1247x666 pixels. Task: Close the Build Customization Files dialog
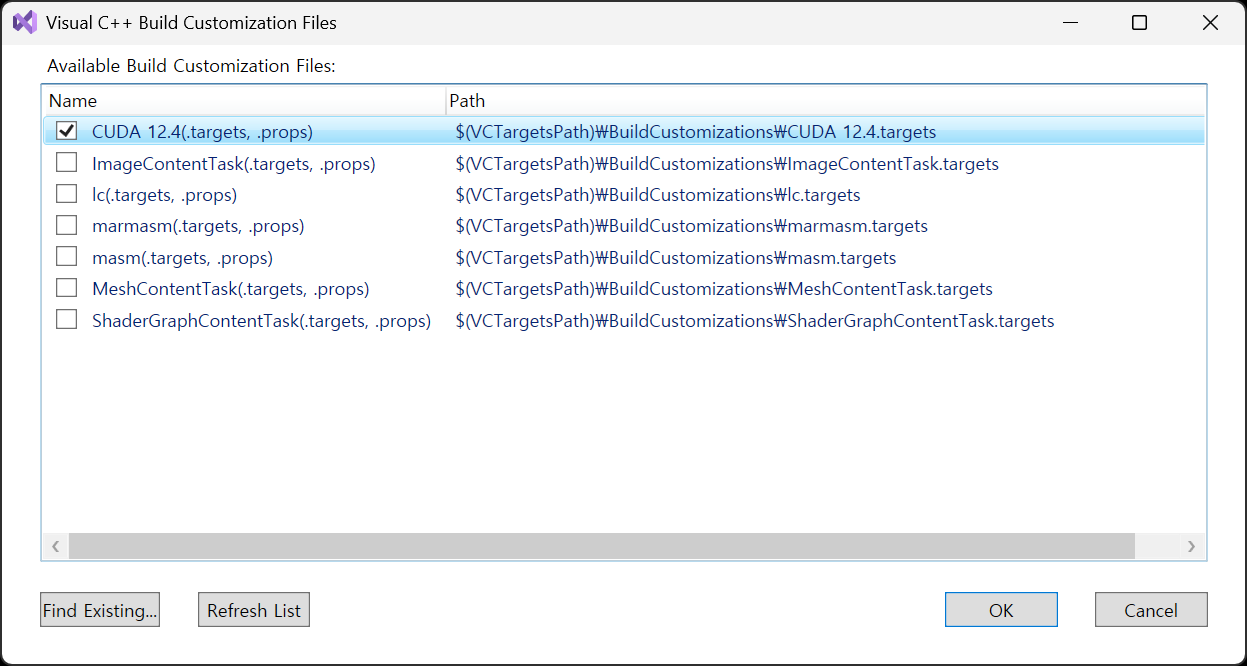click(x=1210, y=22)
